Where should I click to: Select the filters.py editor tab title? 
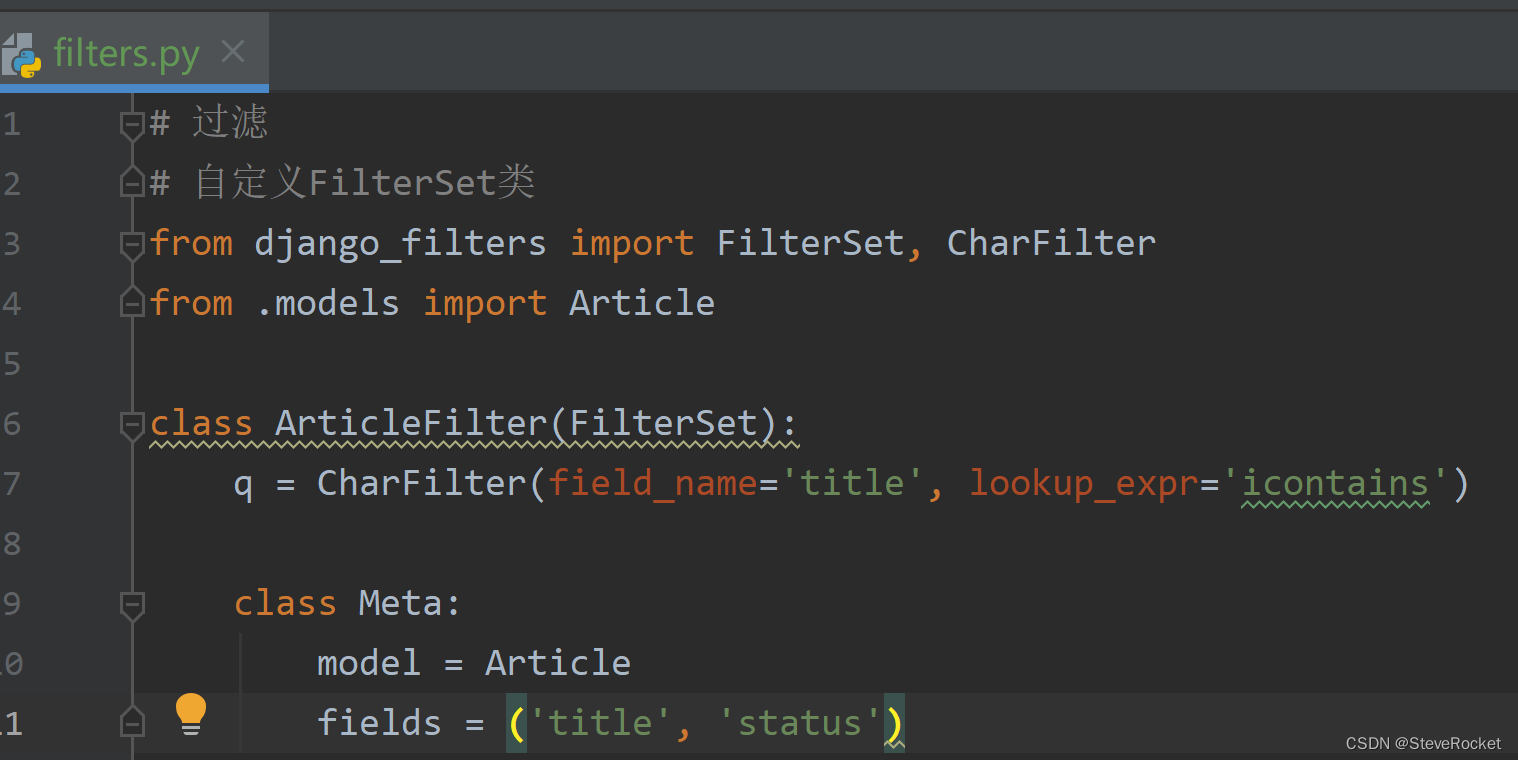pos(125,54)
